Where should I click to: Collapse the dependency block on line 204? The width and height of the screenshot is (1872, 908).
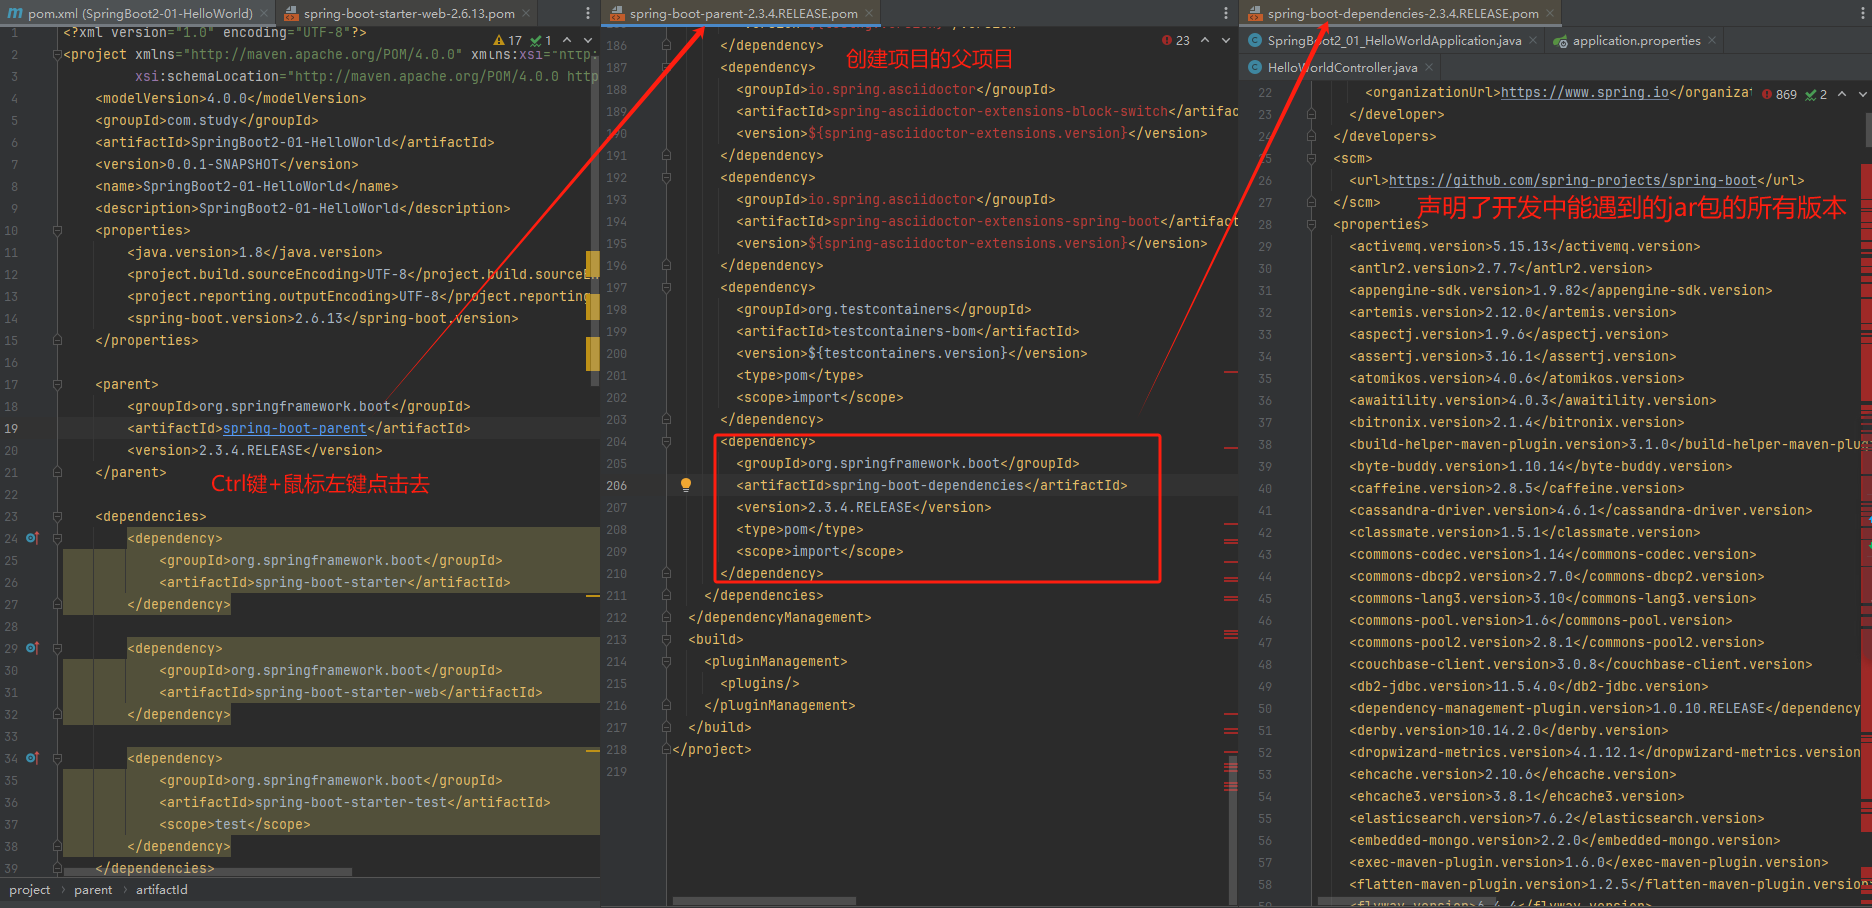666,441
